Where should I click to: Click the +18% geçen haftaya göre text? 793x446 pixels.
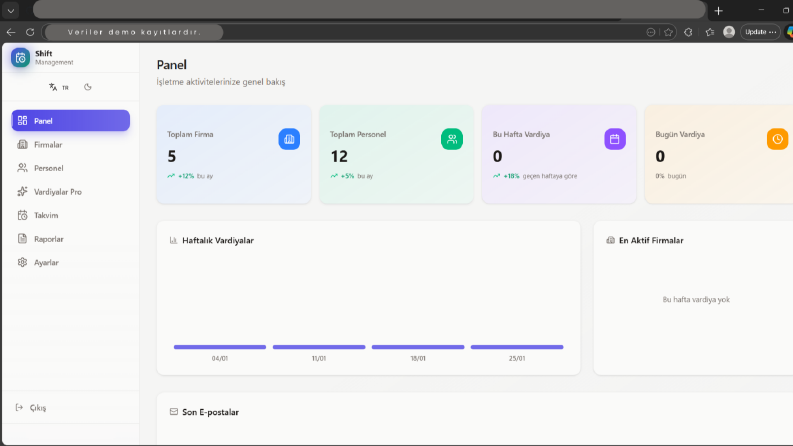pyautogui.click(x=535, y=176)
